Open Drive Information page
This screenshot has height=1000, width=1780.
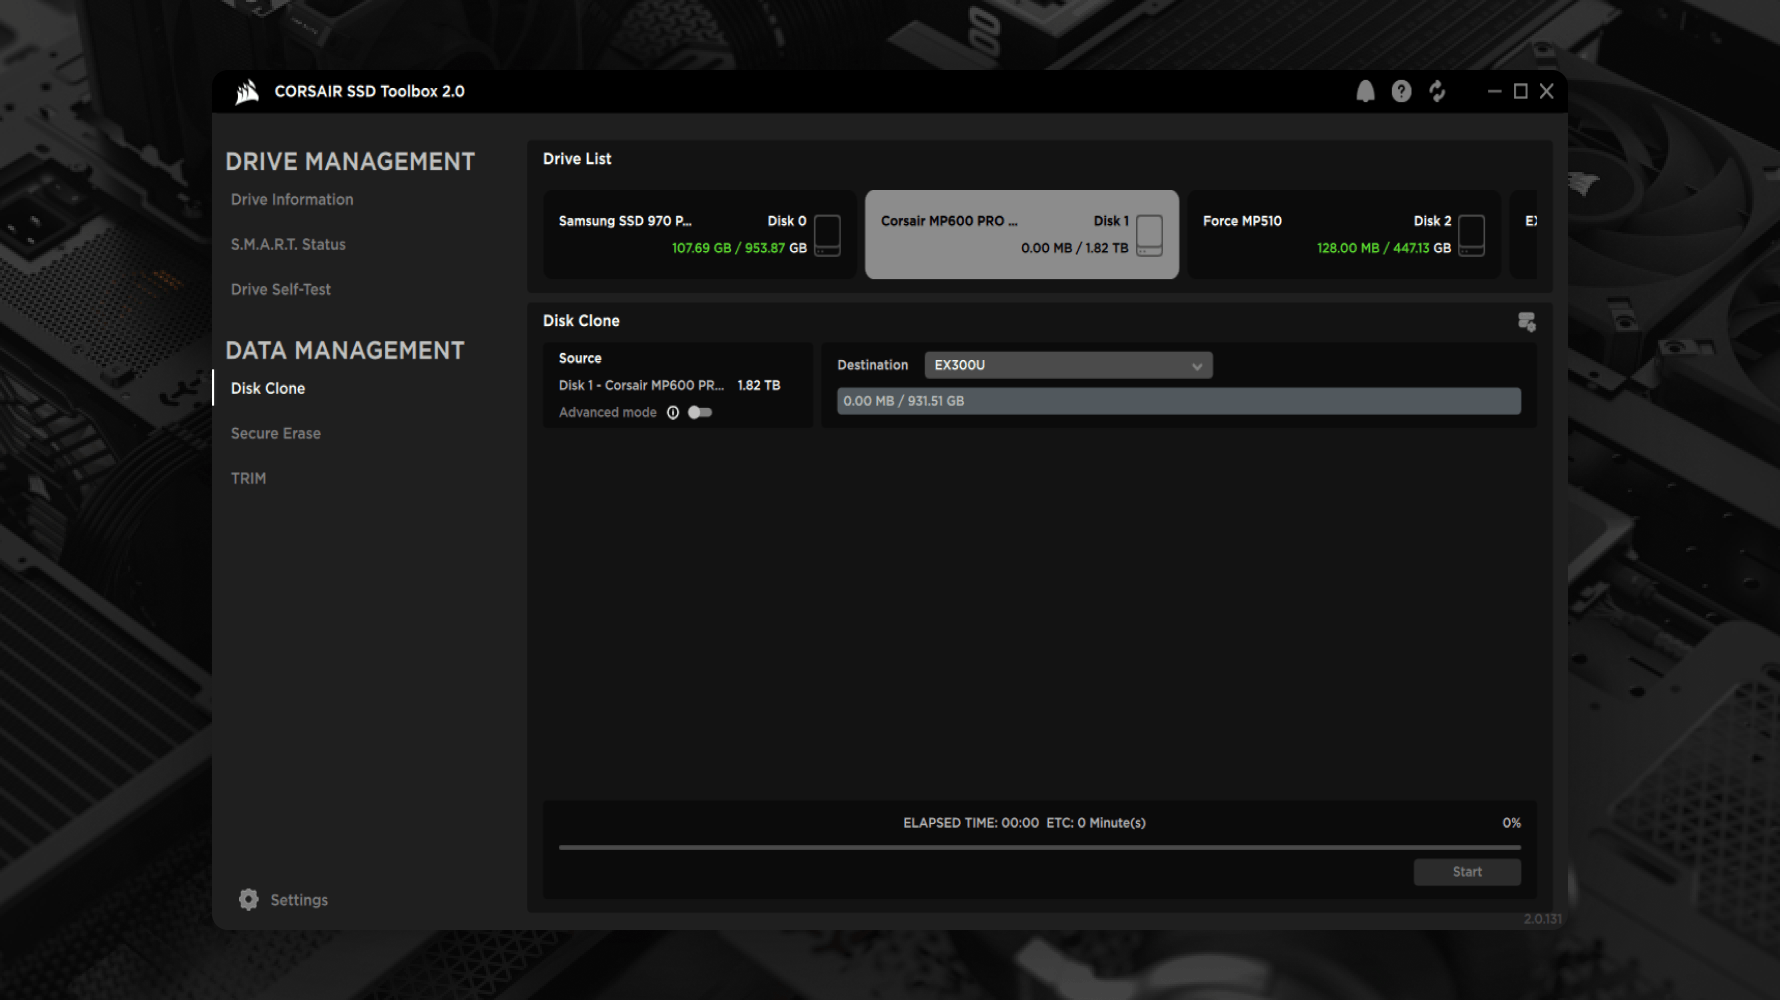pos(292,199)
